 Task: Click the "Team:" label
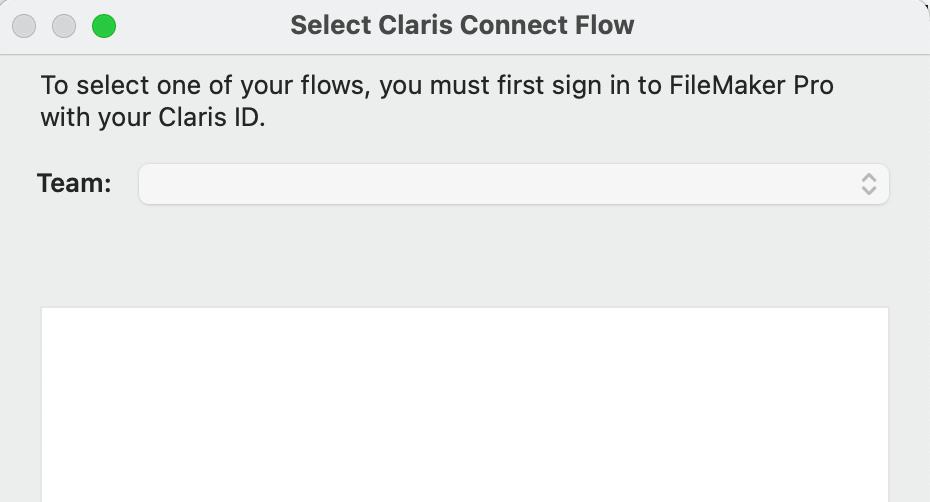74,184
